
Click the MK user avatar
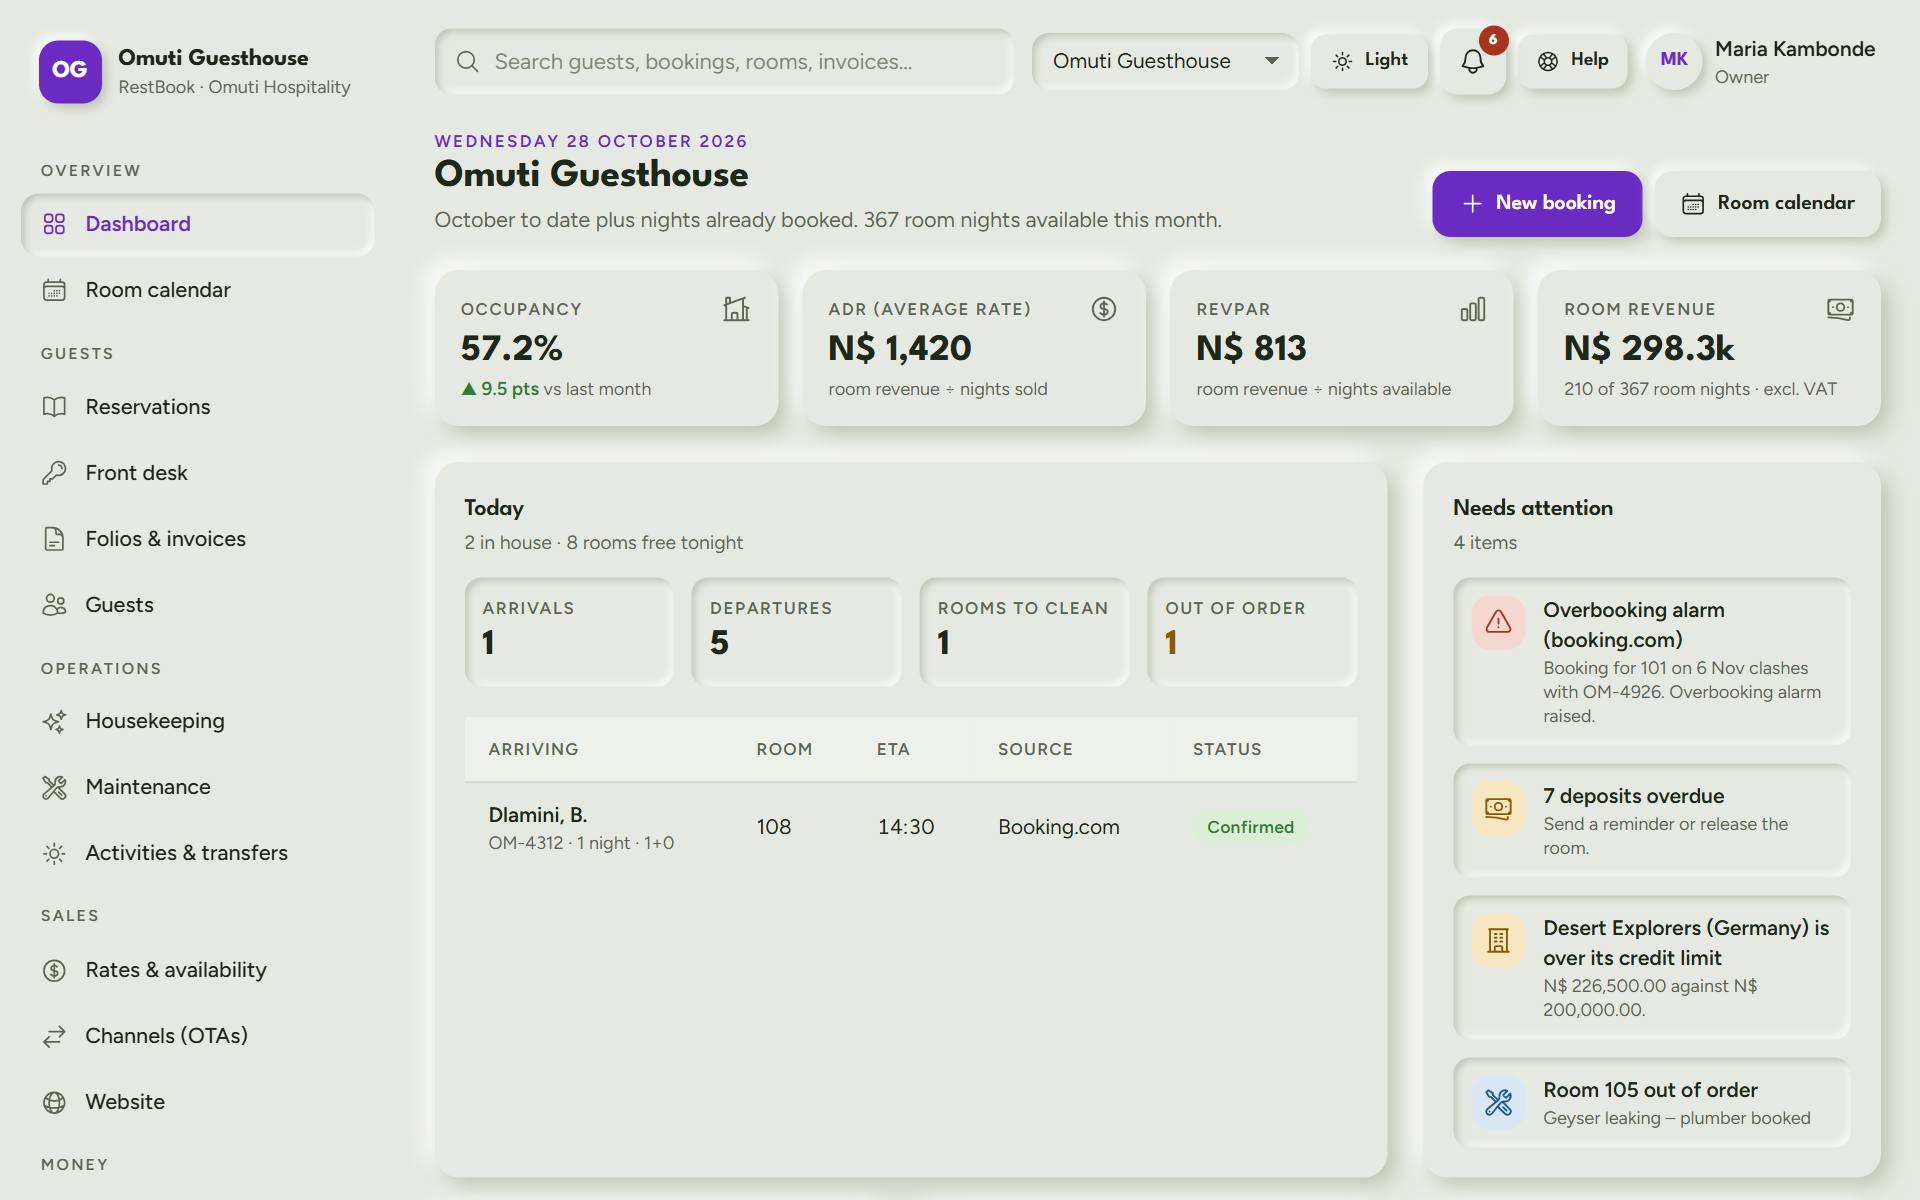[x=1674, y=60]
